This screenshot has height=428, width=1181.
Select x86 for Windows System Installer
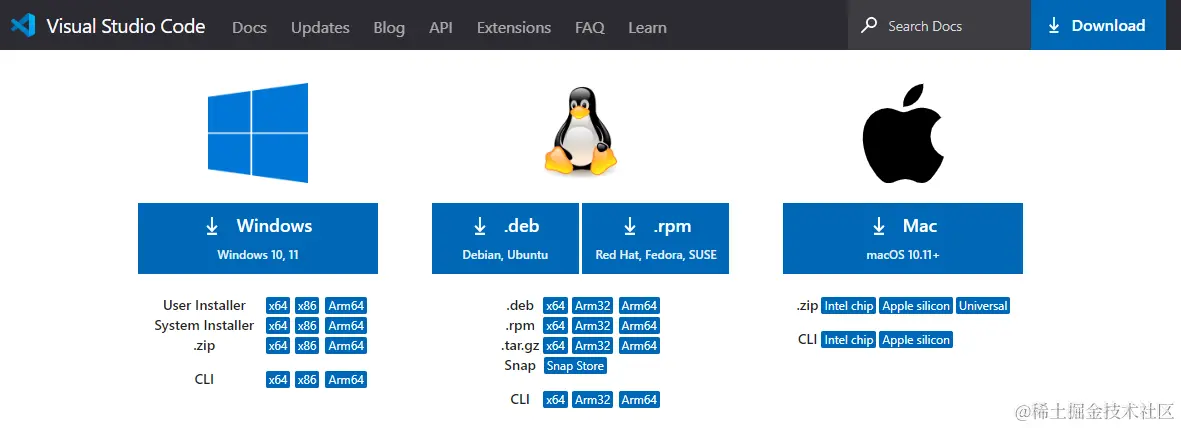coord(307,326)
